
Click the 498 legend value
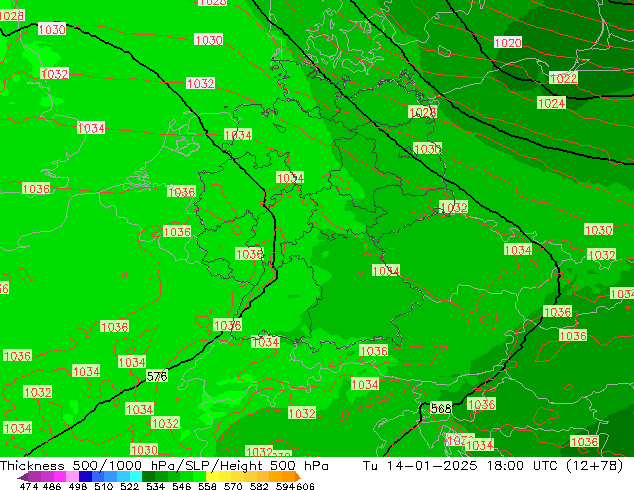78,486
